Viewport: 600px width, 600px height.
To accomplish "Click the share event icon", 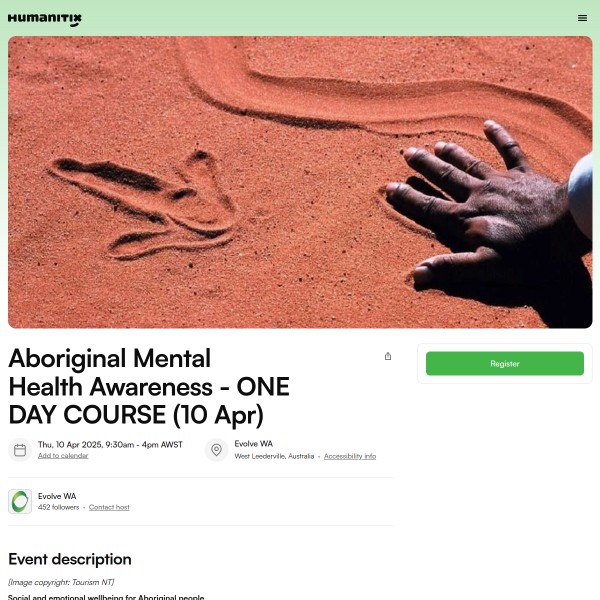I will point(388,356).
